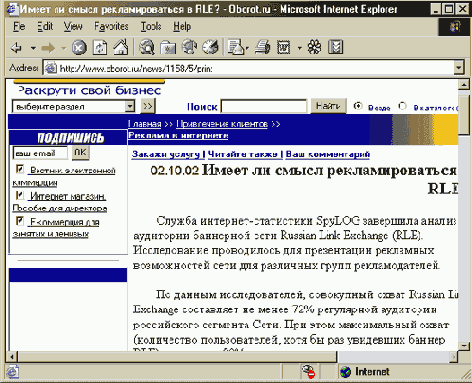Open 'Привлечение клиентов' breadcrumb link
The height and width of the screenshot is (383, 472).
[222, 124]
